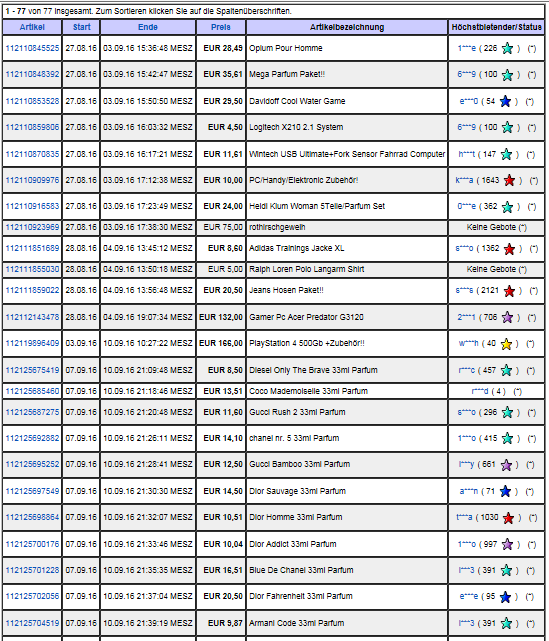This screenshot has width=549, height=641.
Task: Open article number 112111859022
Action: pyautogui.click(x=32, y=290)
